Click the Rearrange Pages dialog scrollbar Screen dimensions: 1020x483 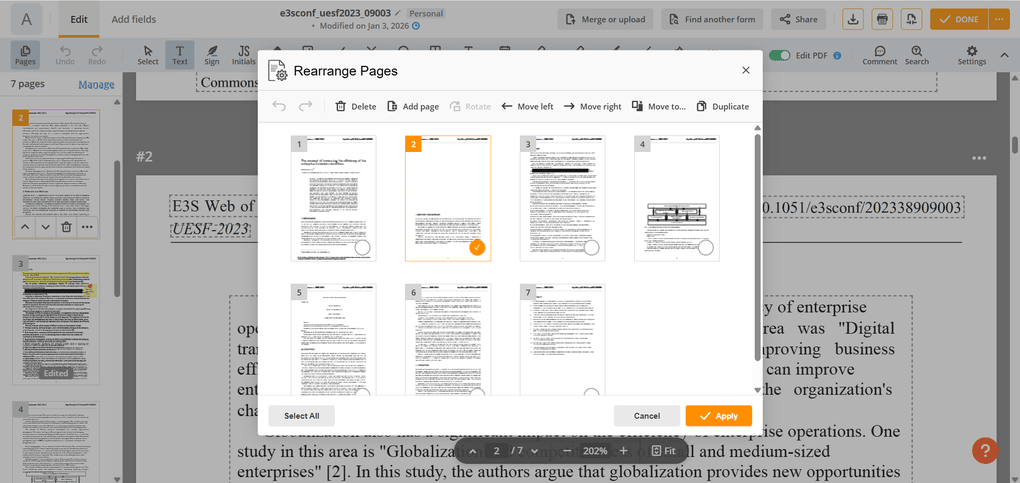[x=757, y=247]
